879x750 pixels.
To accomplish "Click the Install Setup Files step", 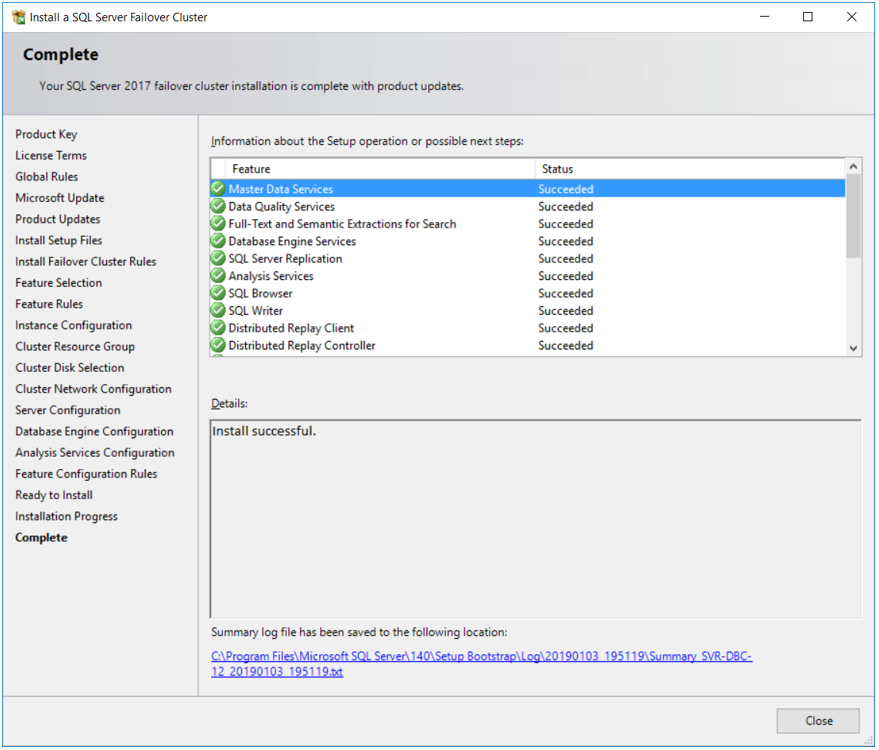I will click(x=58, y=240).
